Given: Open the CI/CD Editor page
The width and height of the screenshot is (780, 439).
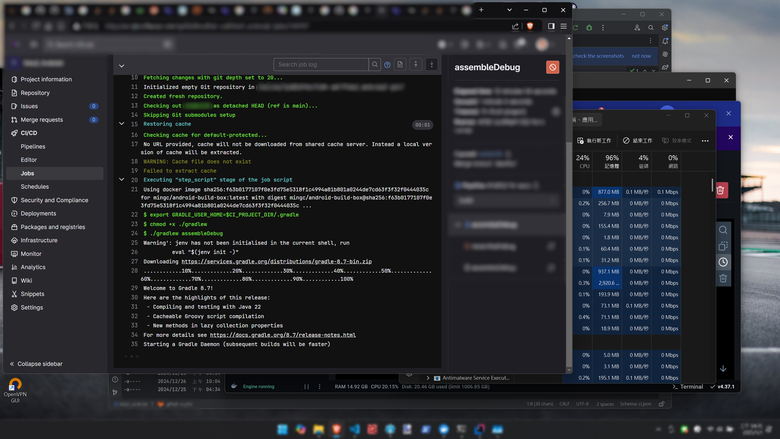Looking at the screenshot, I should 29,160.
